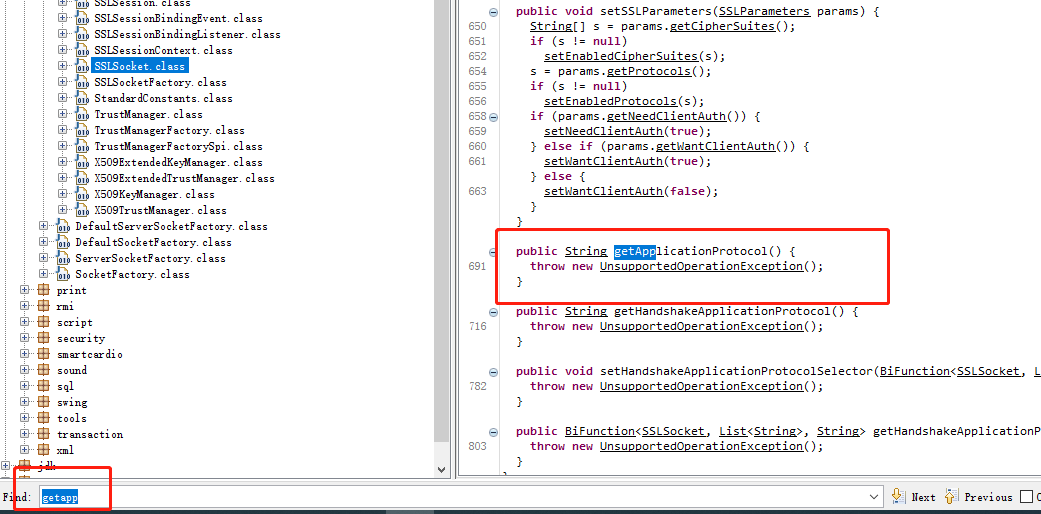
Task: Click the transaction package icon
Action: 44,434
